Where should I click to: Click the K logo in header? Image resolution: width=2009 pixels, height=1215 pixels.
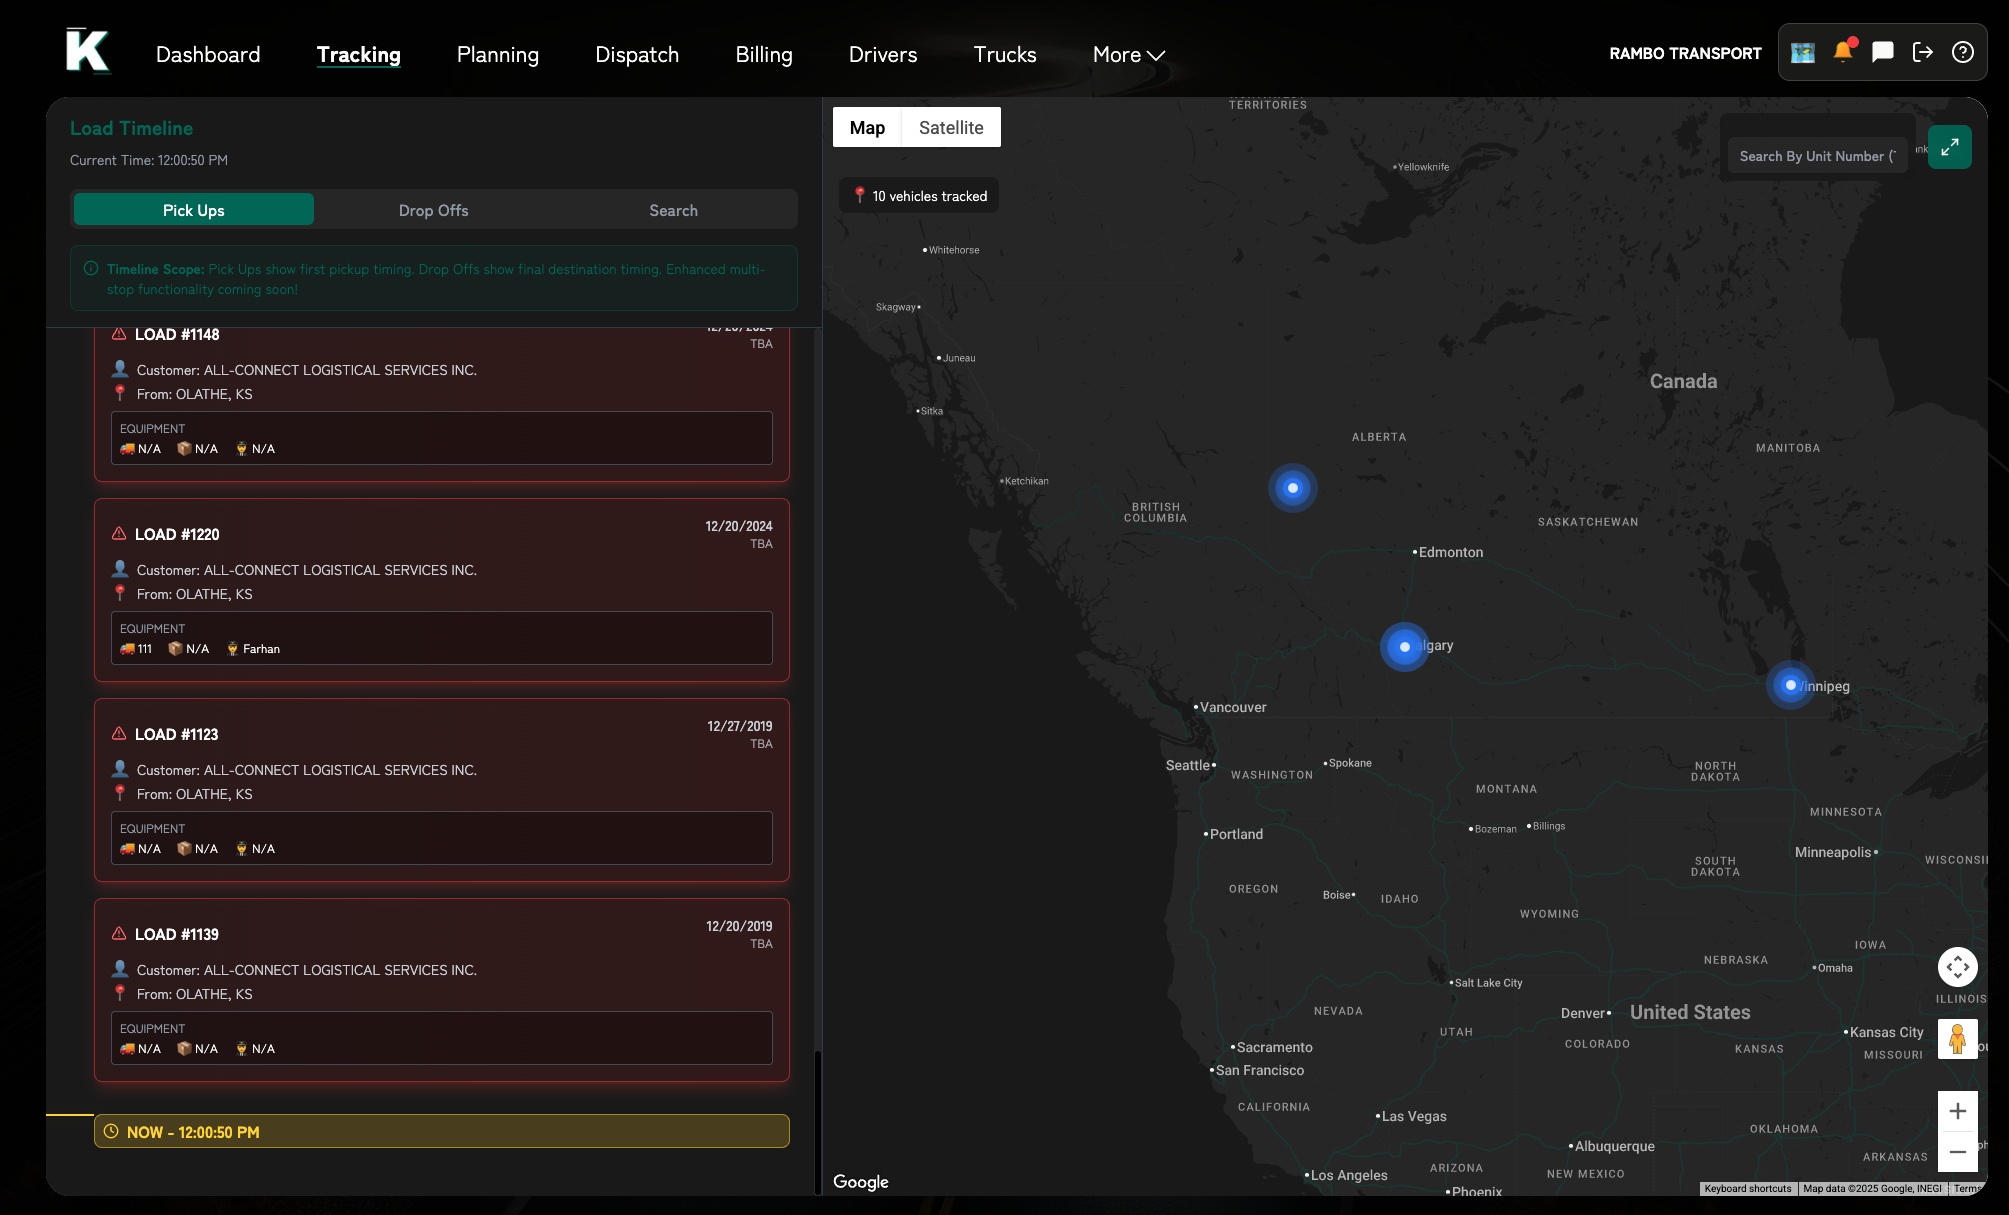[x=87, y=51]
